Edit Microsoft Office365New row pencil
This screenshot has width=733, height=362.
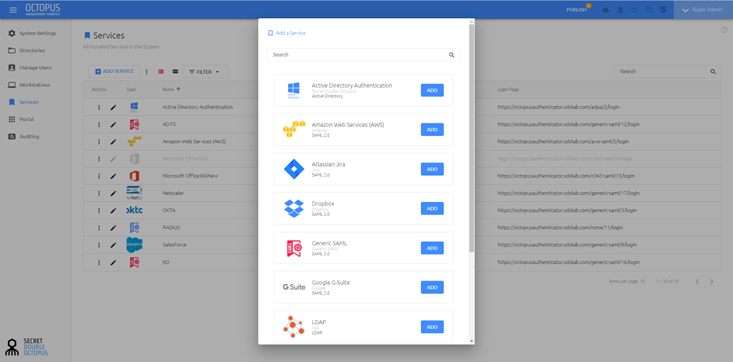pyautogui.click(x=113, y=176)
